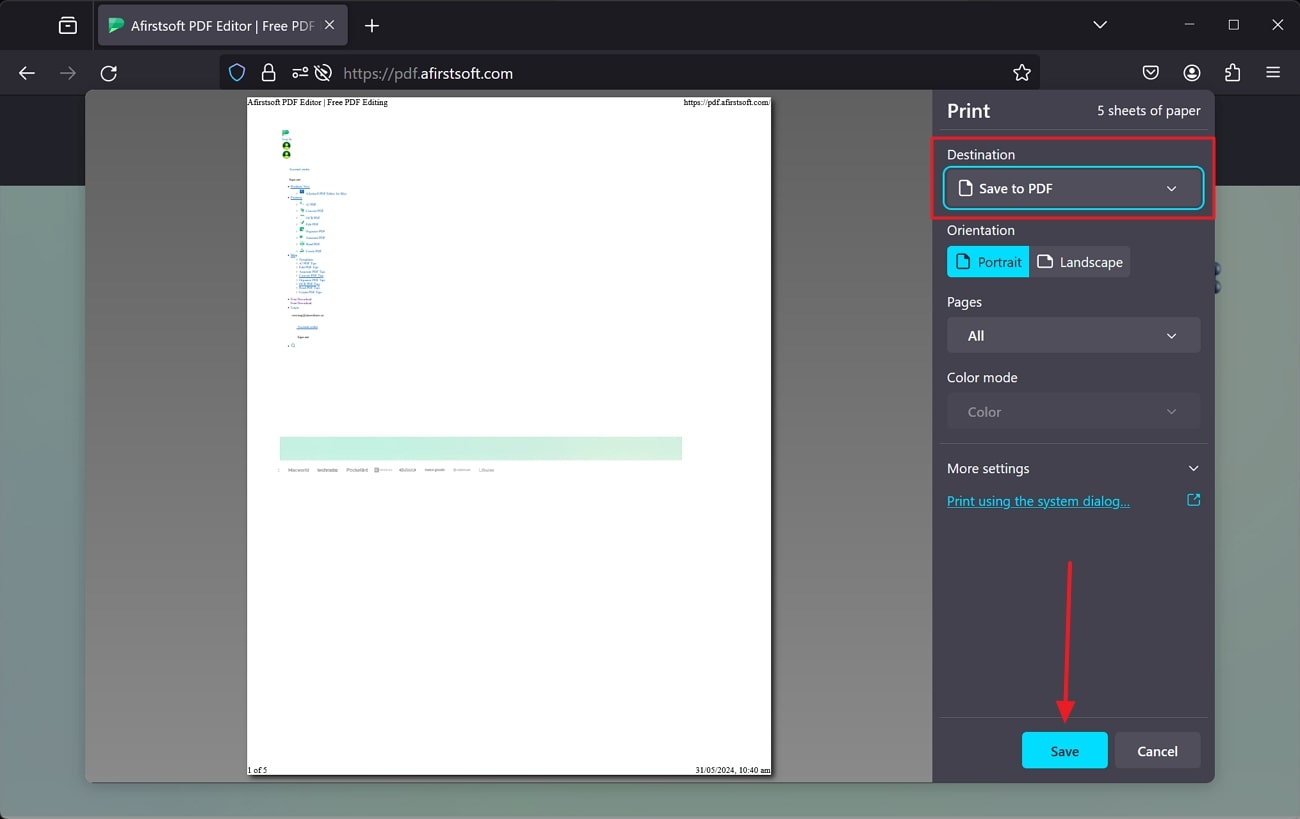
Task: Reload the page with the refresh icon
Action: pos(109,73)
